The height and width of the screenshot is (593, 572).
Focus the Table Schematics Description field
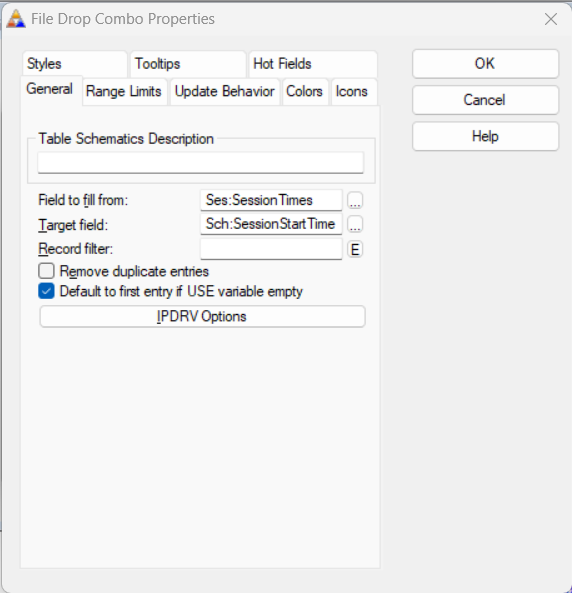pos(201,163)
